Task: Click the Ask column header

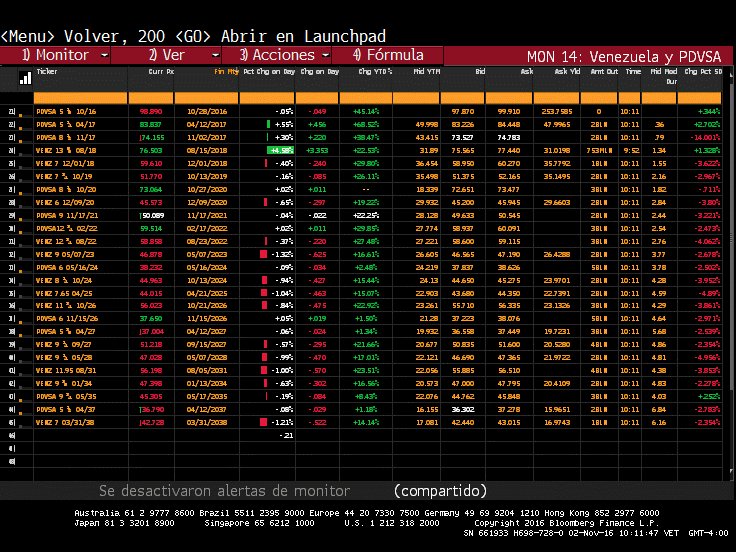Action: coord(527,71)
